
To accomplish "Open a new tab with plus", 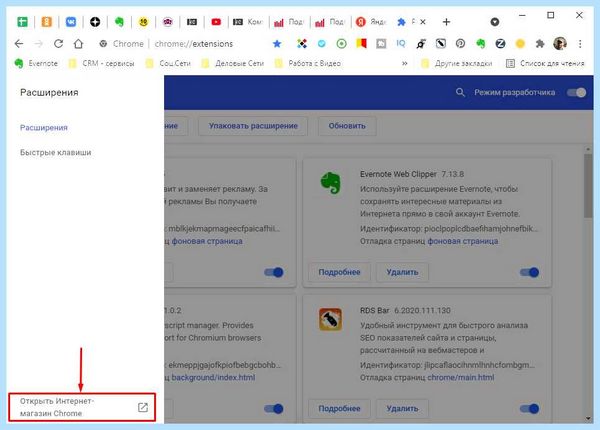I will point(446,22).
